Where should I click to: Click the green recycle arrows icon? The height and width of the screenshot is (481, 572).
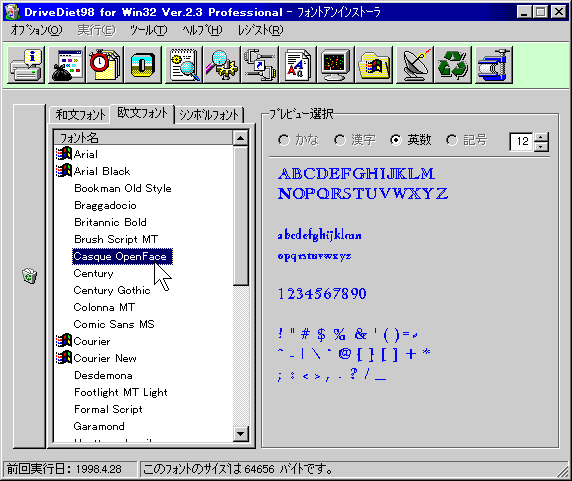point(453,65)
